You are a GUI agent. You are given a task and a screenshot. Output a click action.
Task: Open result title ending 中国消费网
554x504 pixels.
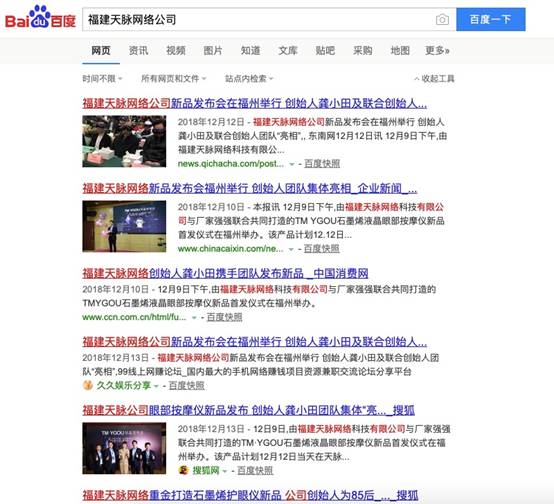(x=225, y=273)
